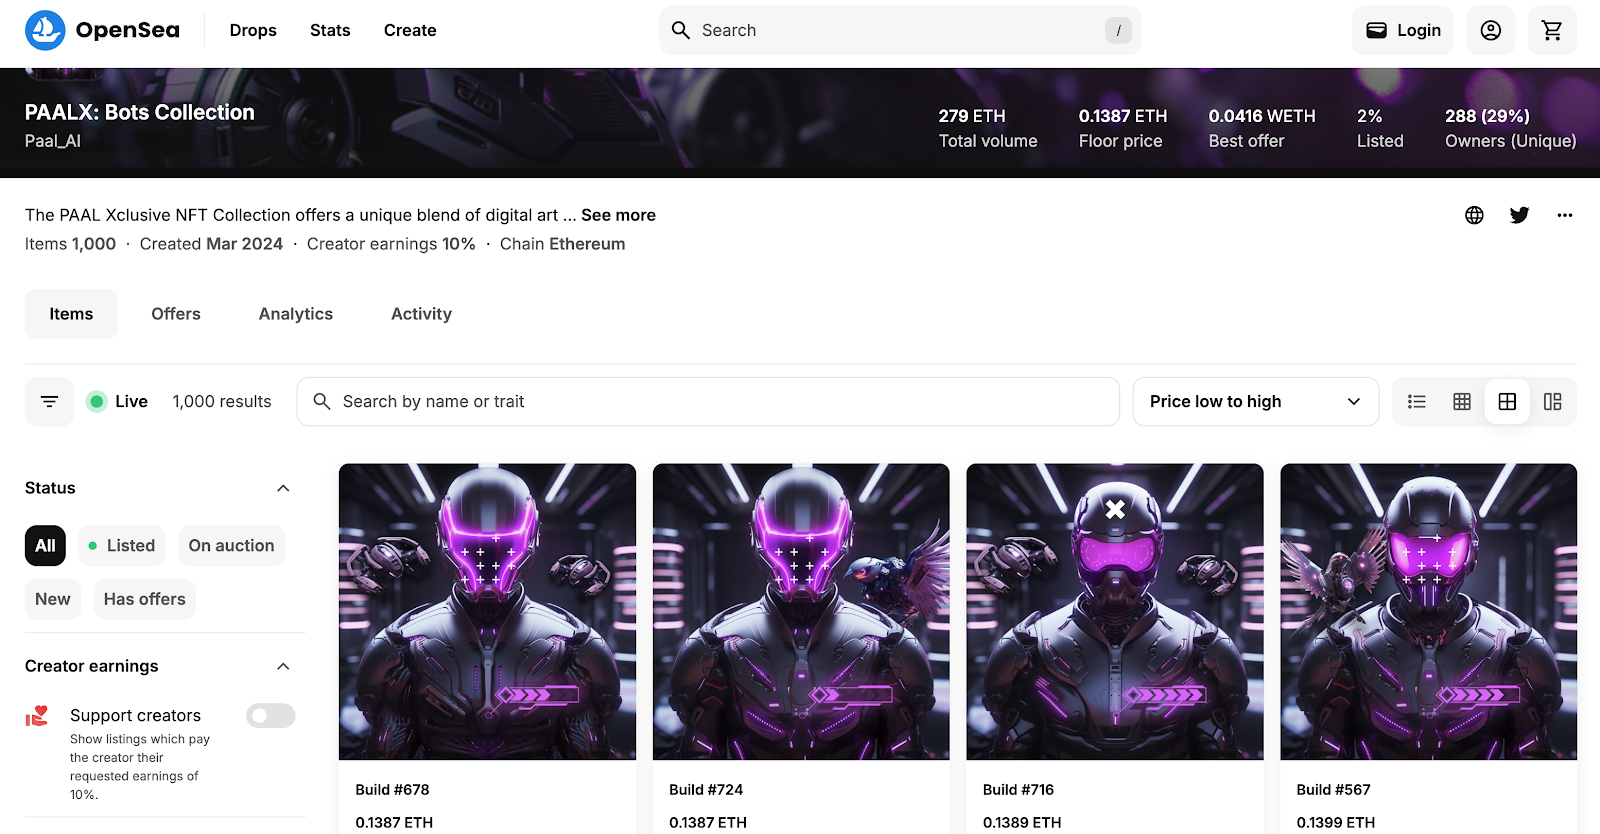1600x834 pixels.
Task: Click the Items 1,000 text
Action: 70,244
